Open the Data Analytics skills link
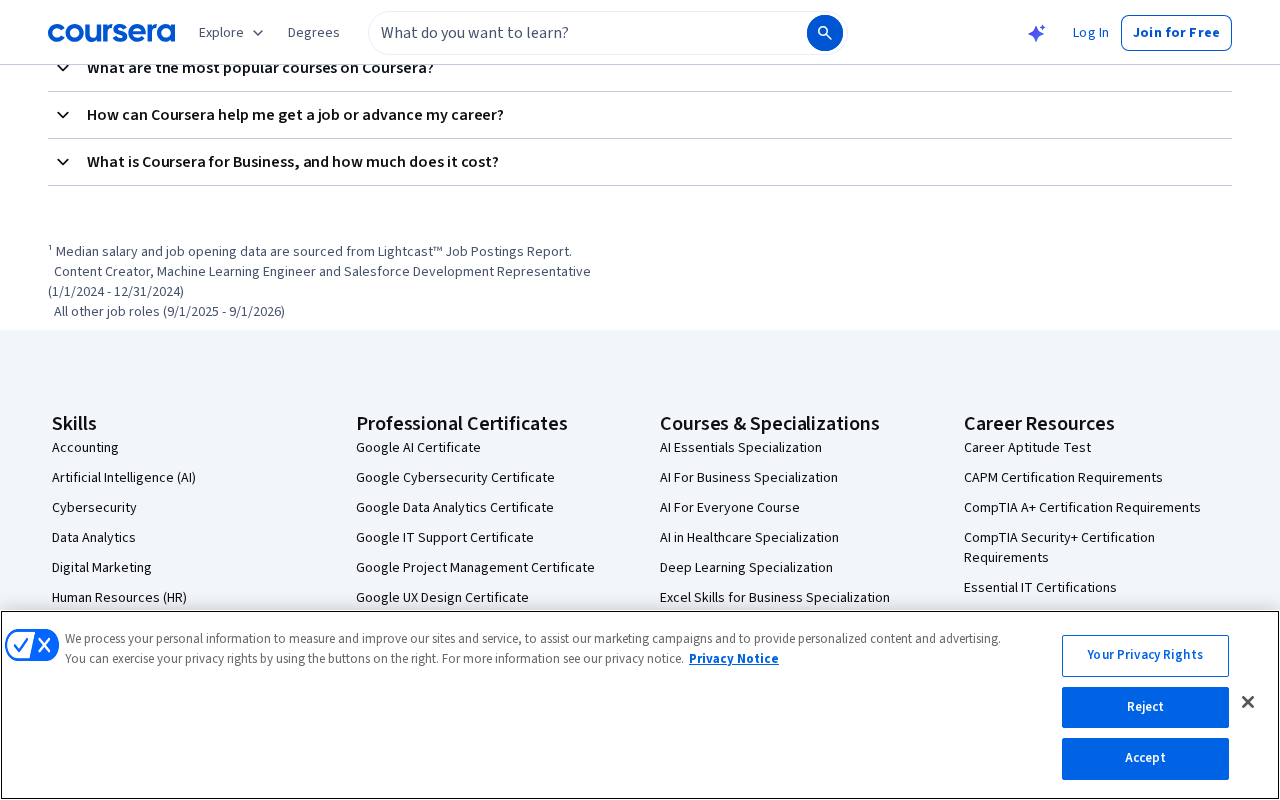 click(x=94, y=537)
